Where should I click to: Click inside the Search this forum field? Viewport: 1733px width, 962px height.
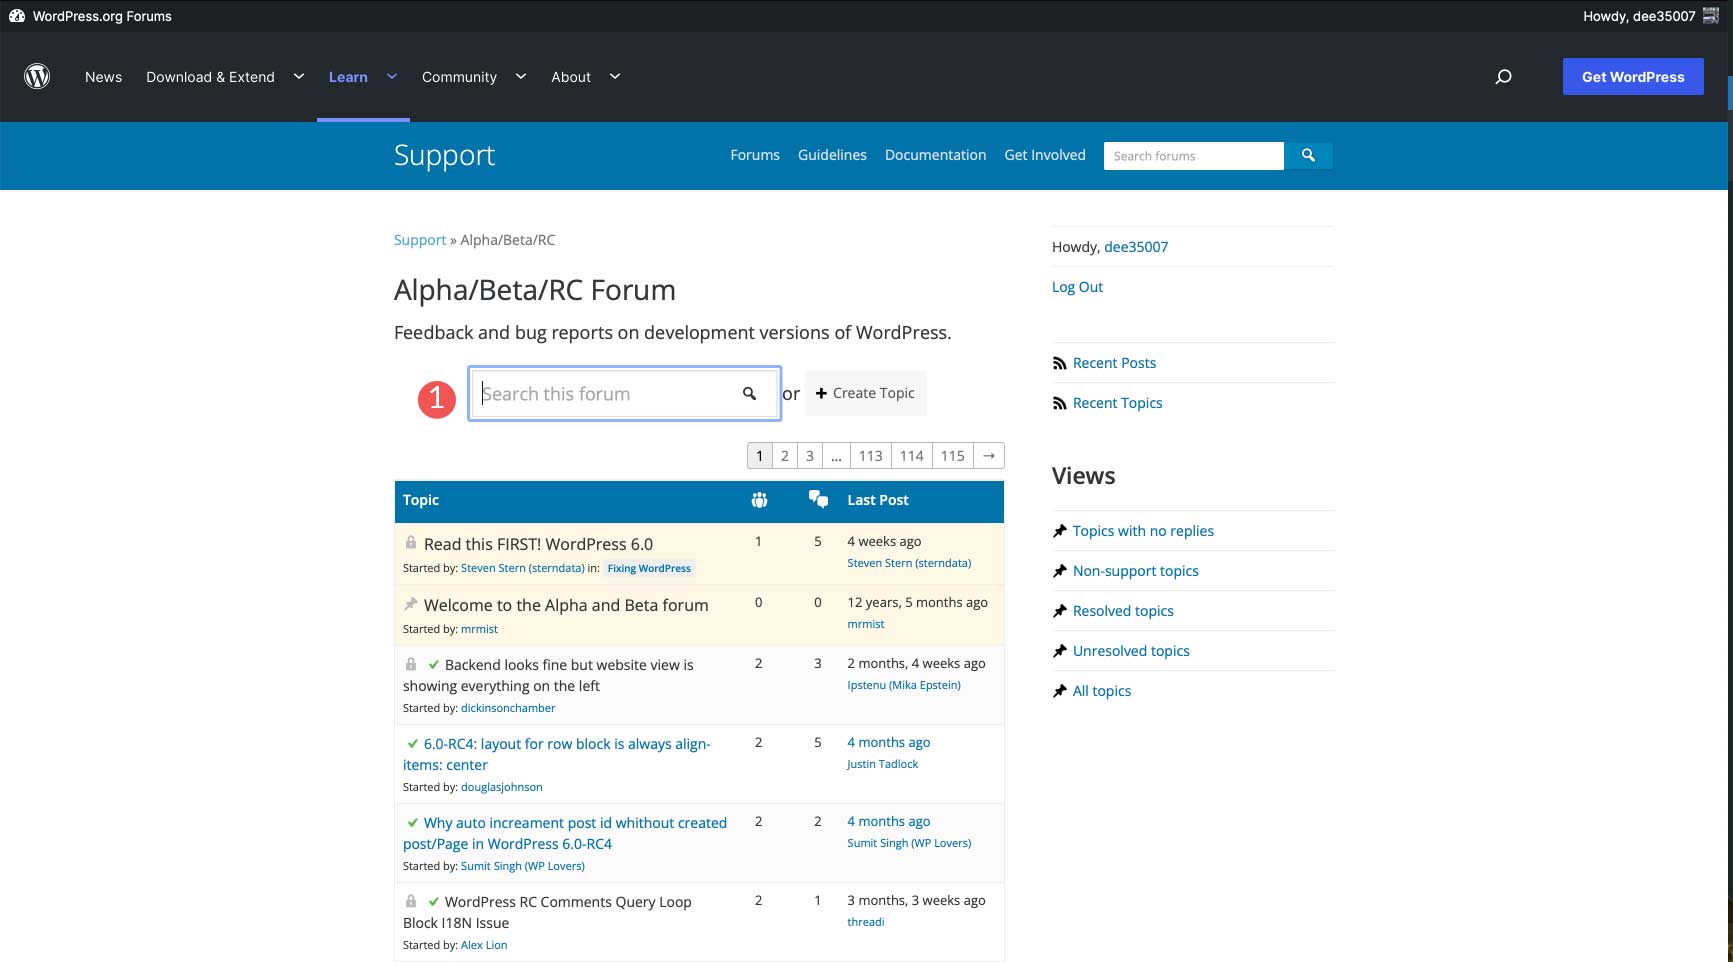click(x=600, y=393)
